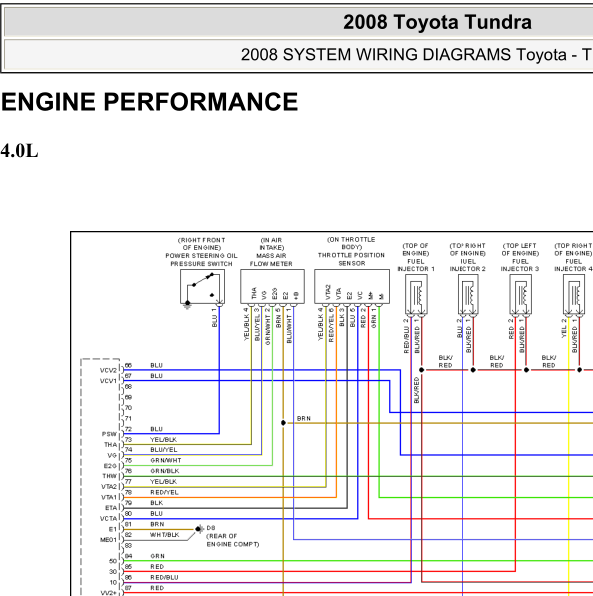The image size is (593, 596).
Task: Click the splice dot below Fuel Injector 2
Action: click(x=473, y=369)
